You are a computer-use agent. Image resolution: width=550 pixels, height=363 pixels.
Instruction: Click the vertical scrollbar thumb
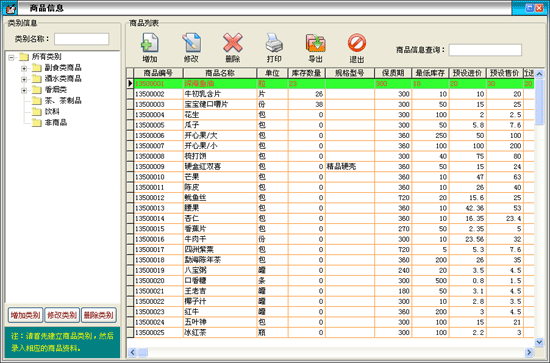pyautogui.click(x=539, y=102)
